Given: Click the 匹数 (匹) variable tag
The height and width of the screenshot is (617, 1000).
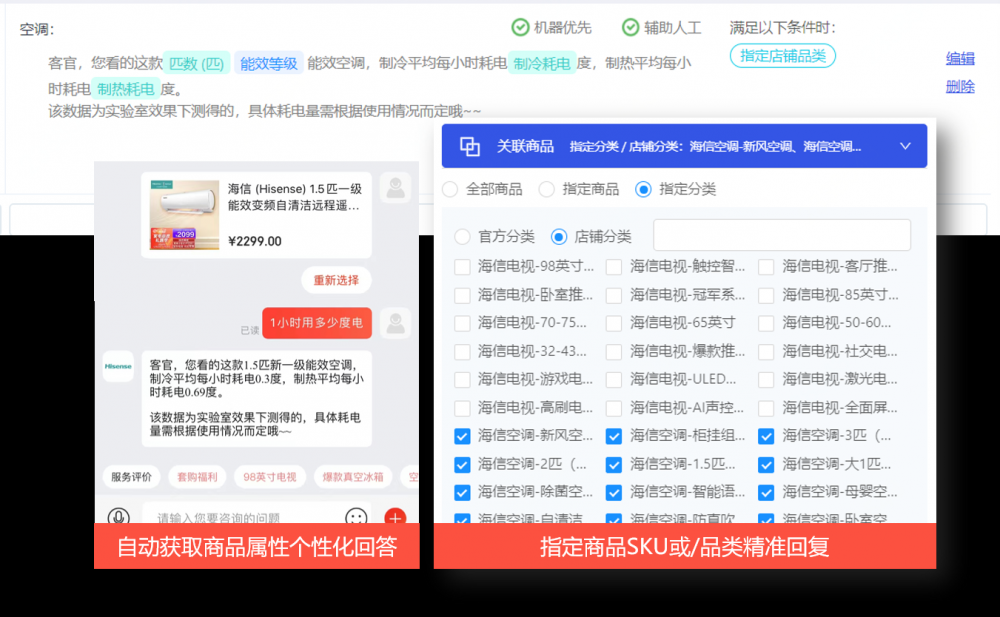Looking at the screenshot, I should 196,63.
